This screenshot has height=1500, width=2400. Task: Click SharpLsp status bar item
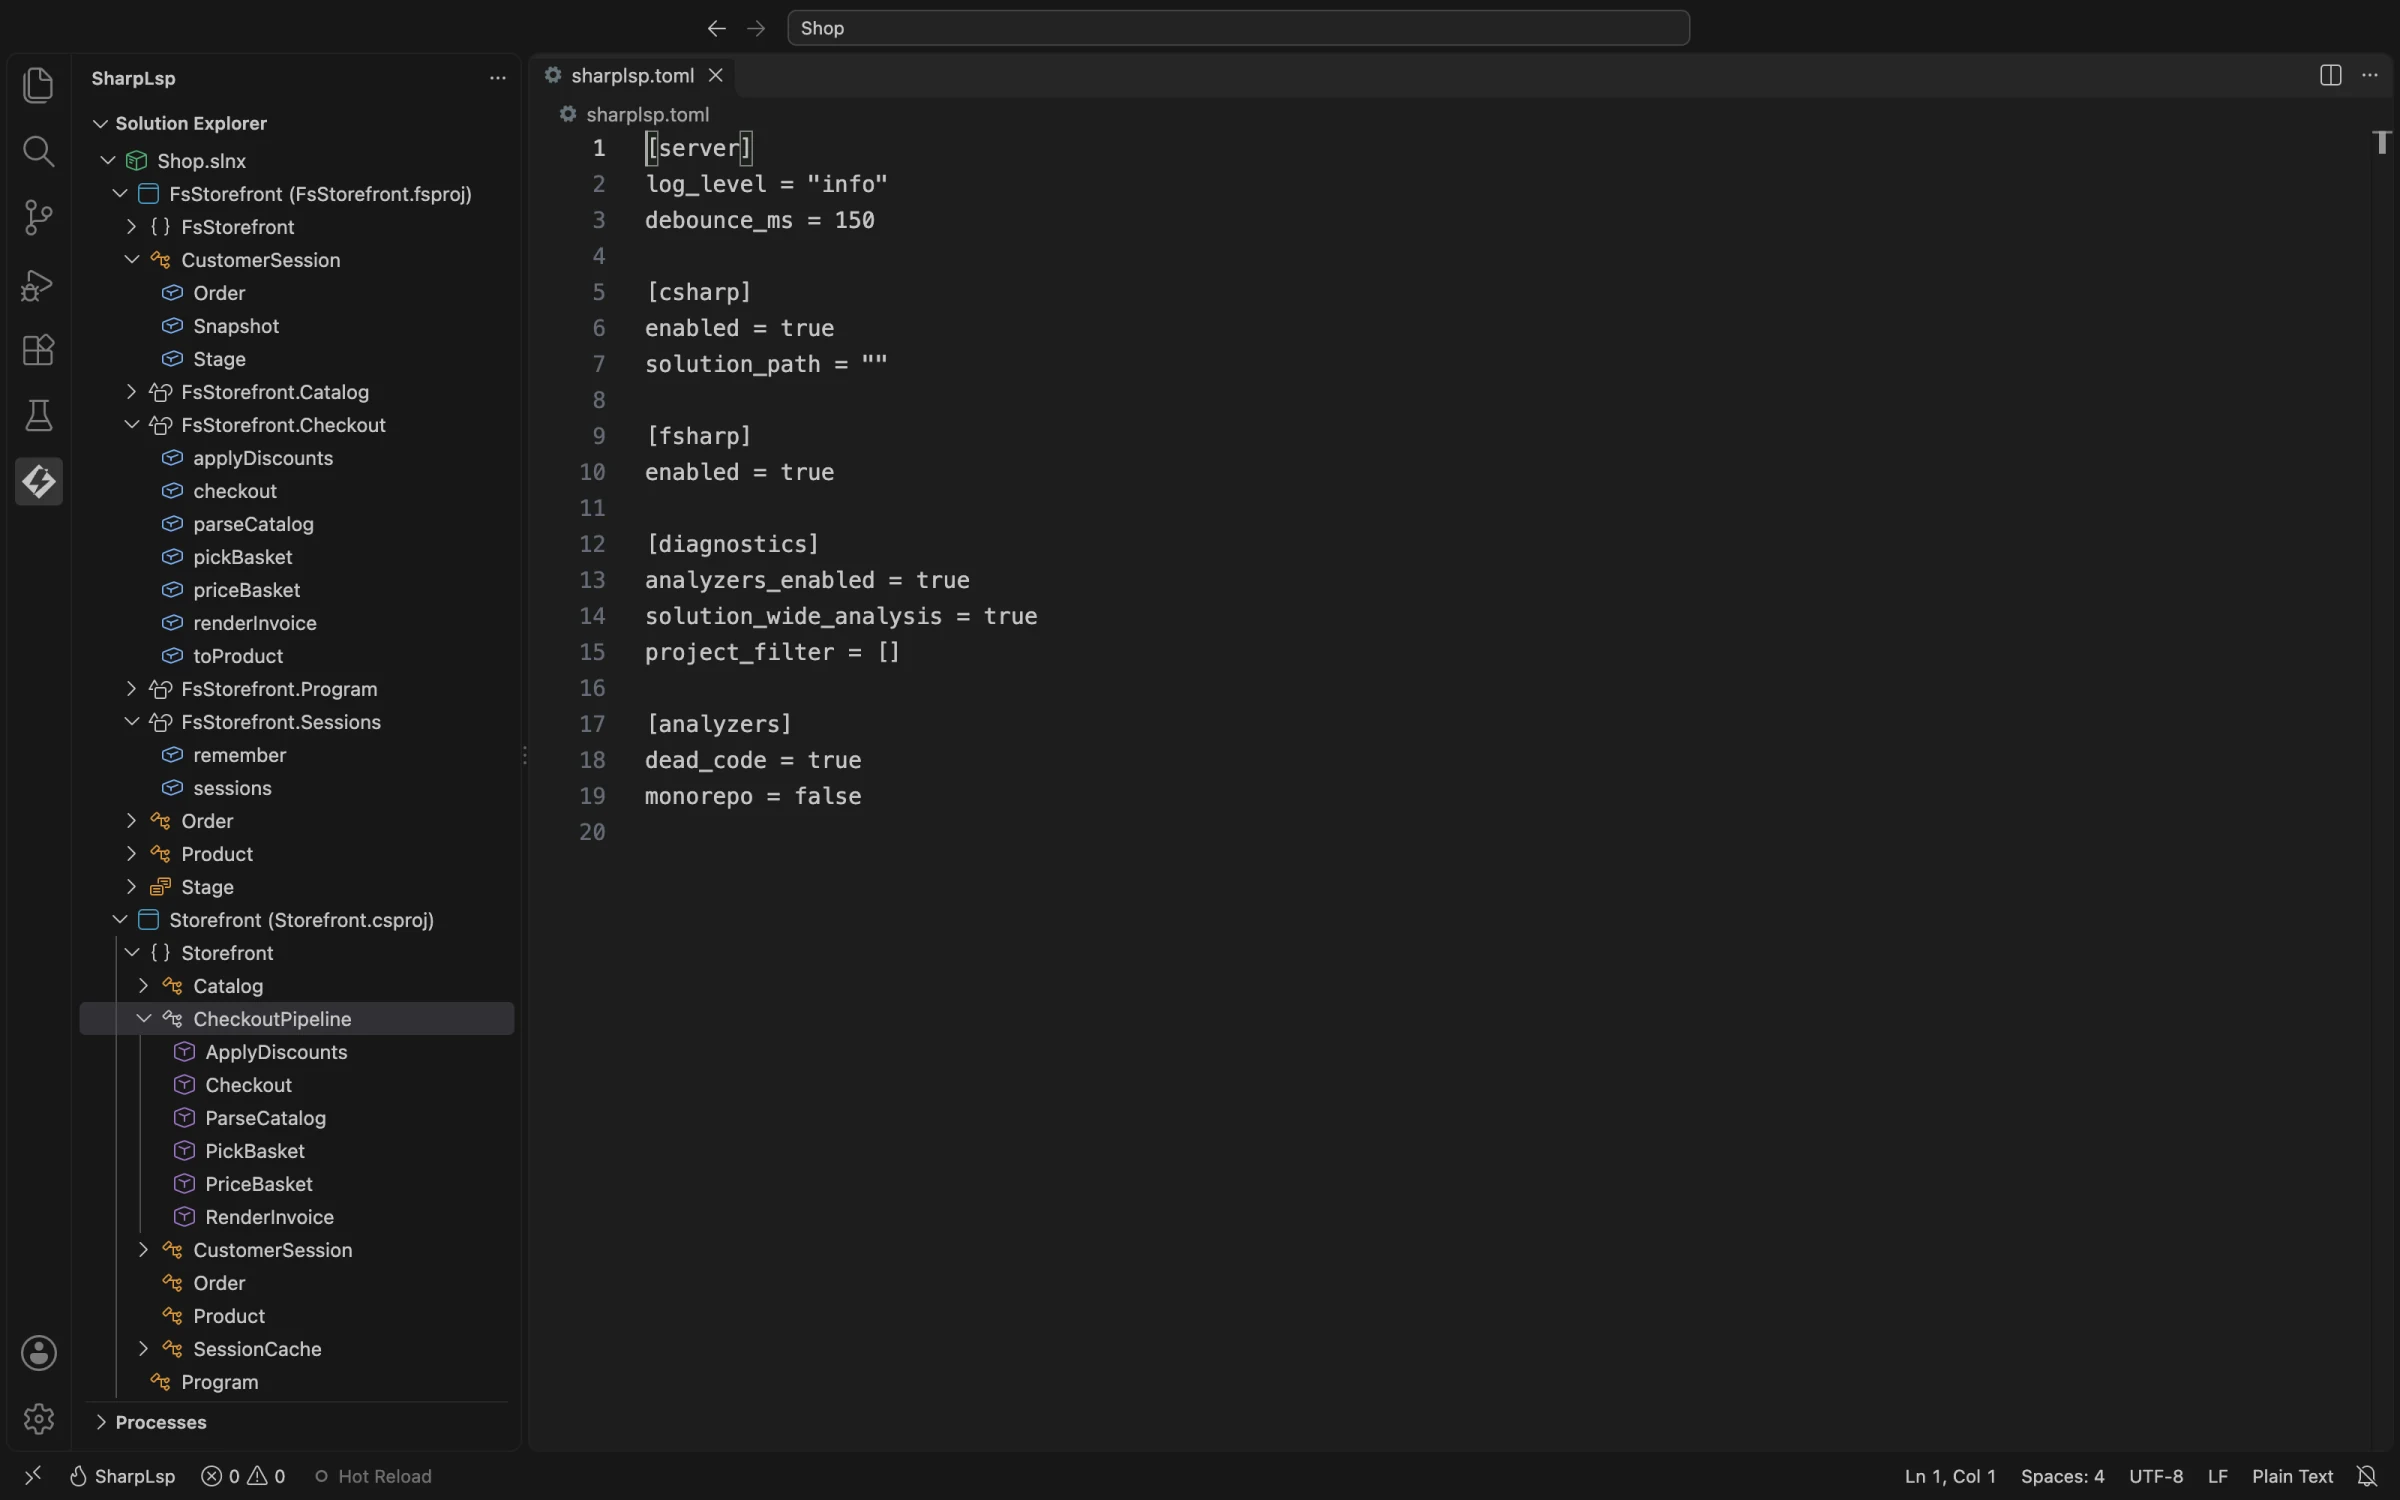point(122,1476)
